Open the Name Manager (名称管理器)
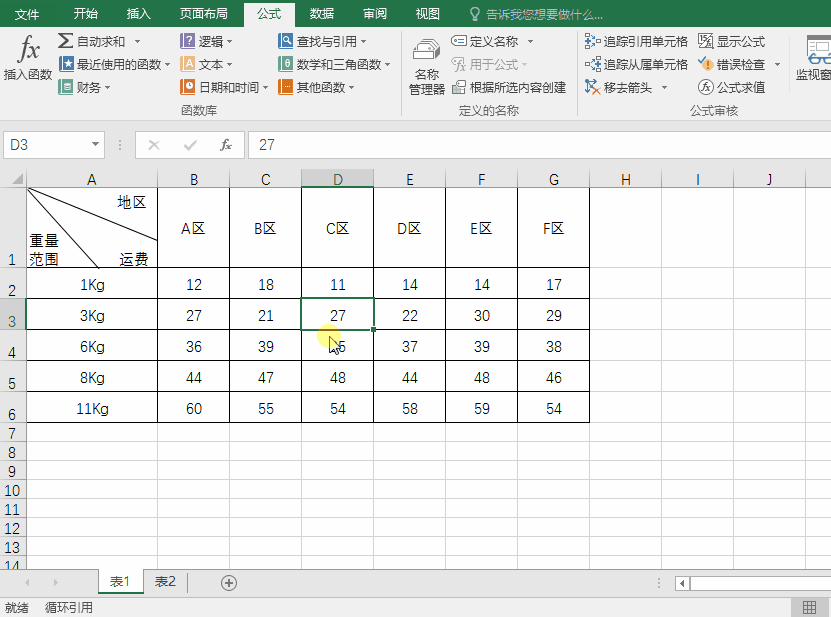Screen dimensions: 831x617 pos(427,66)
